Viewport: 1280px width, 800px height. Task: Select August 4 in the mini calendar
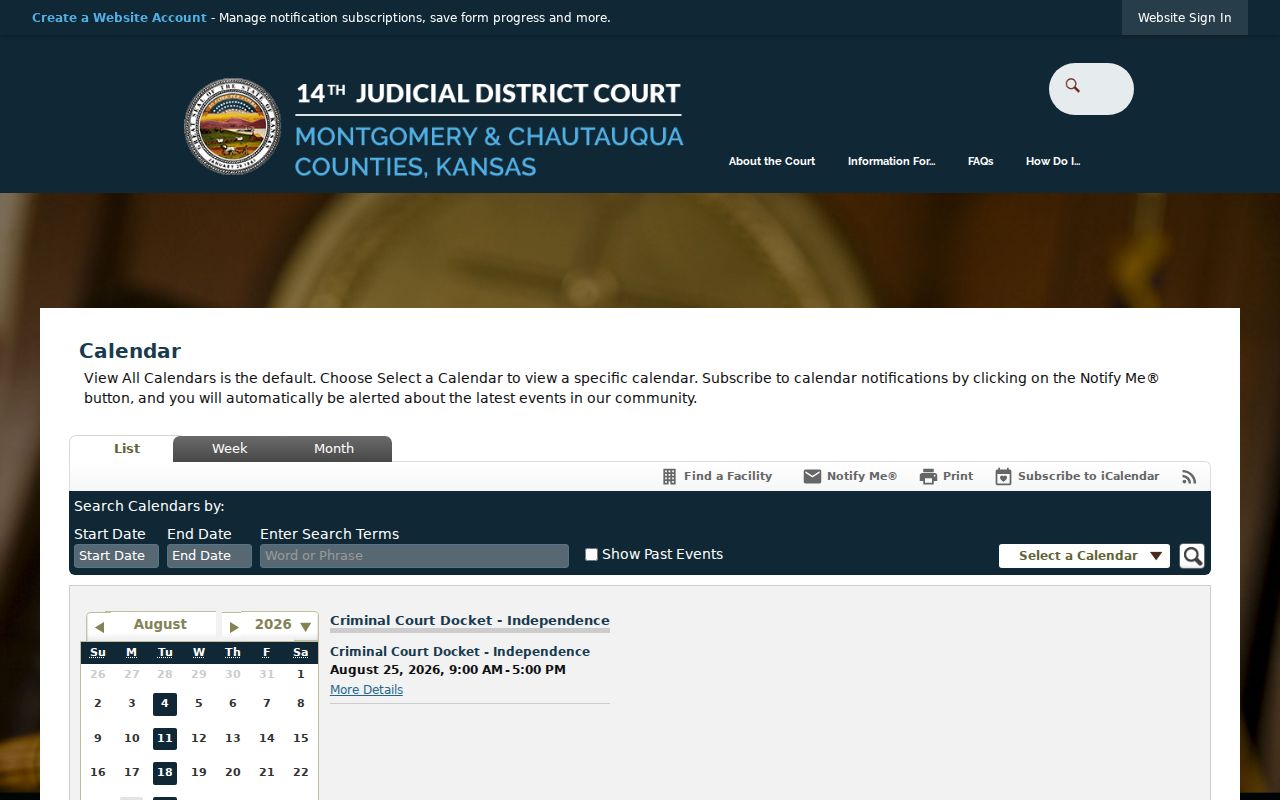165,704
